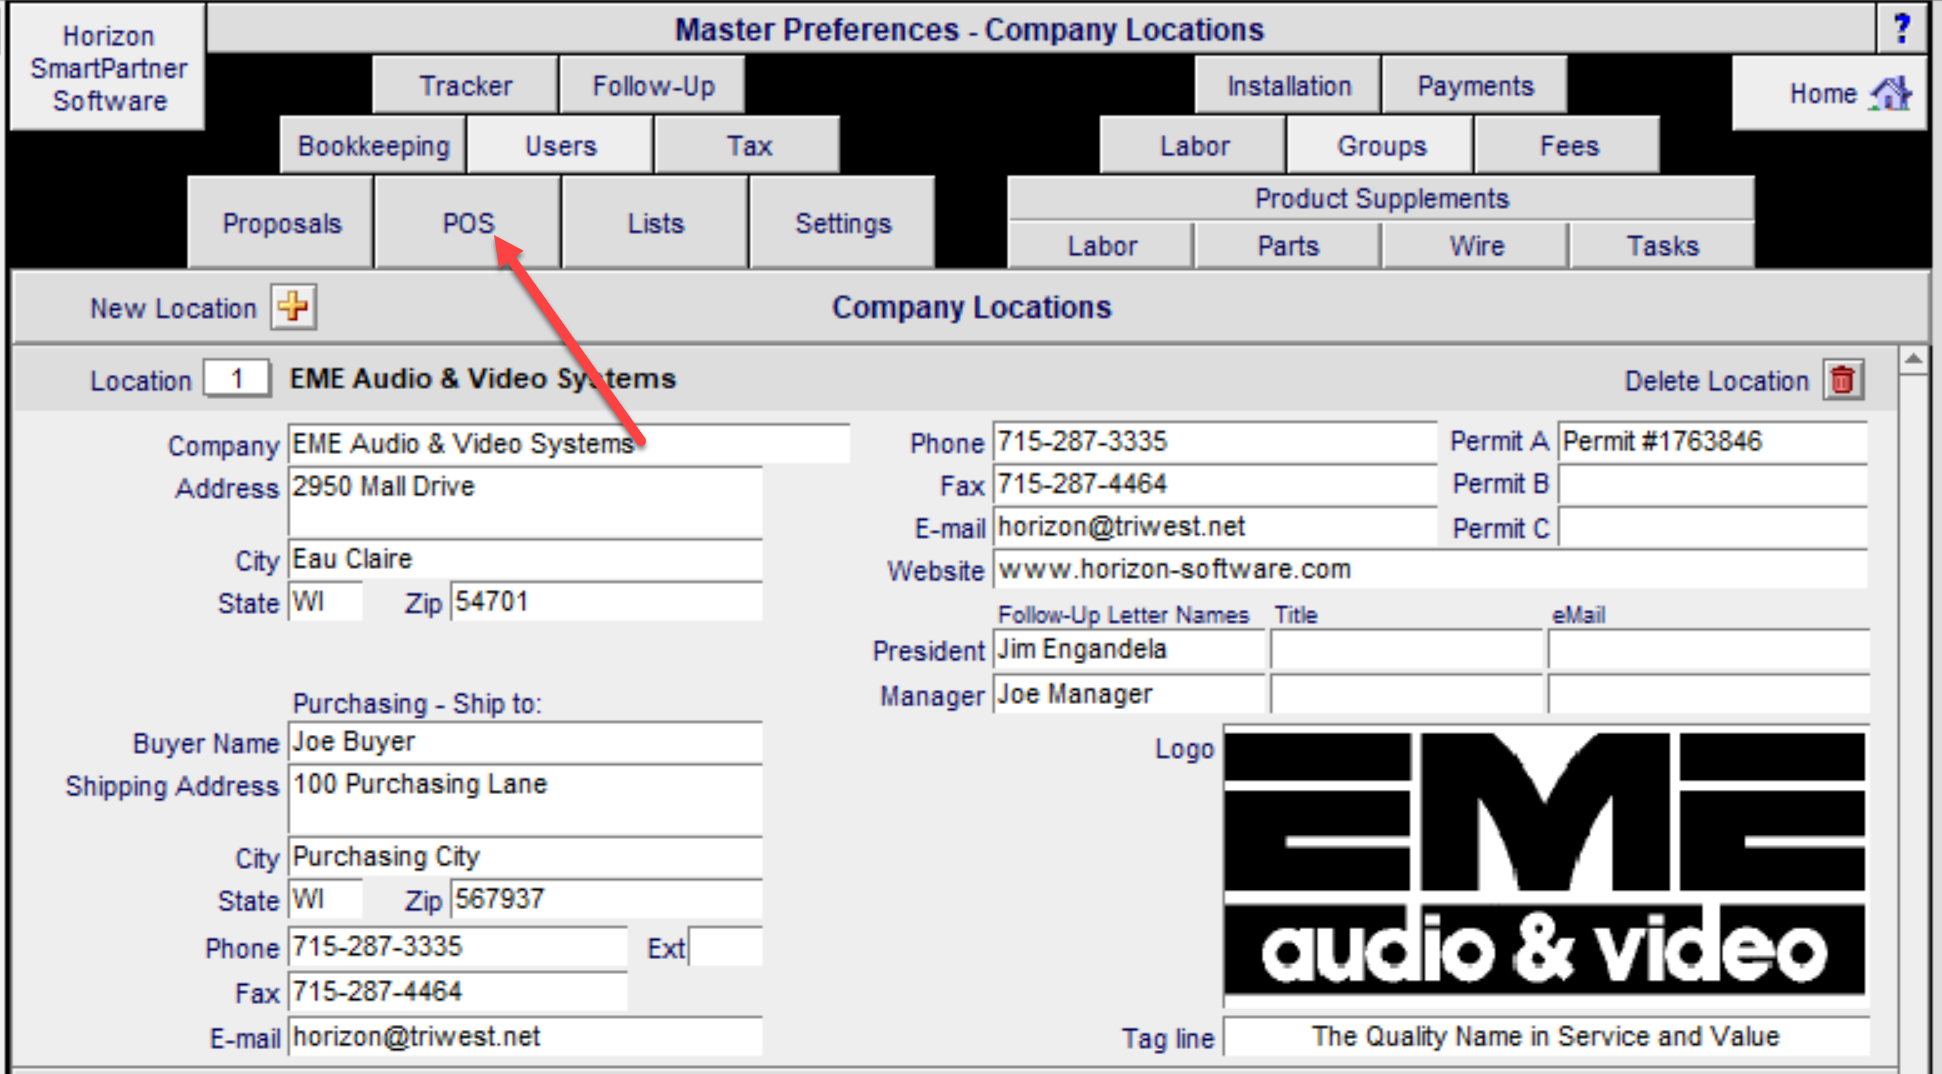1942x1074 pixels.
Task: Click the shipping State field near 567937
Action: click(326, 899)
